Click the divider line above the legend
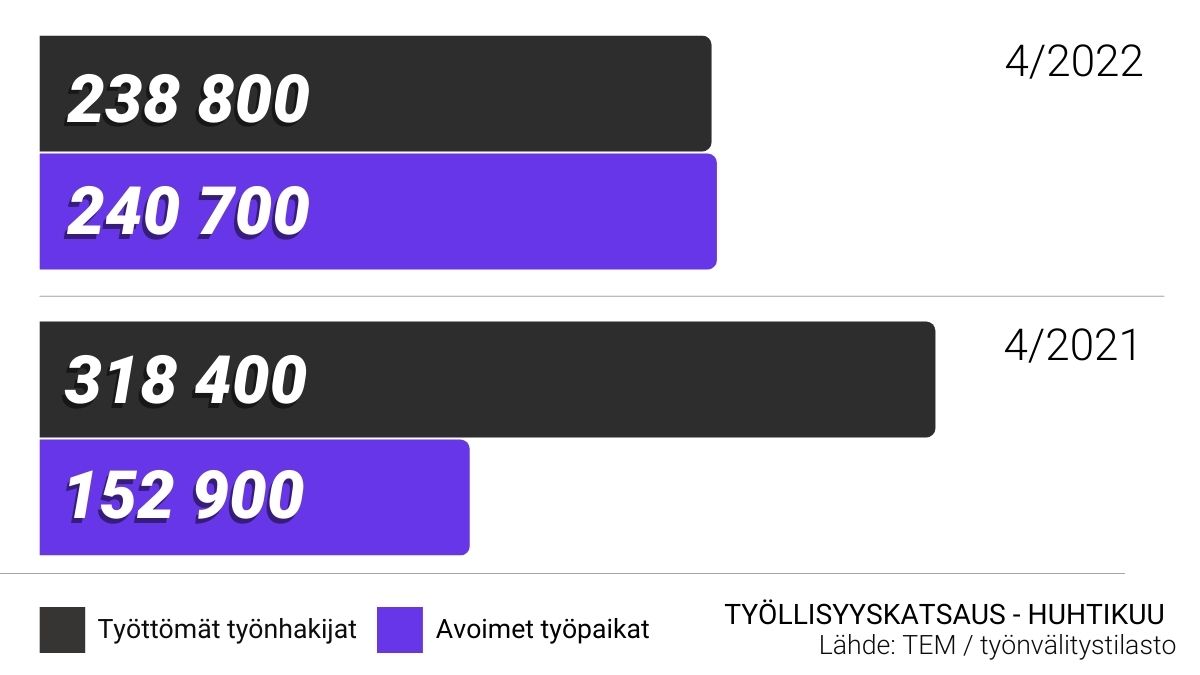 point(562,573)
